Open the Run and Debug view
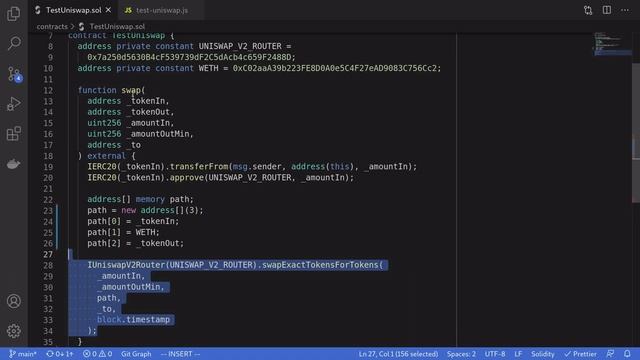The image size is (640, 360). tap(13, 104)
